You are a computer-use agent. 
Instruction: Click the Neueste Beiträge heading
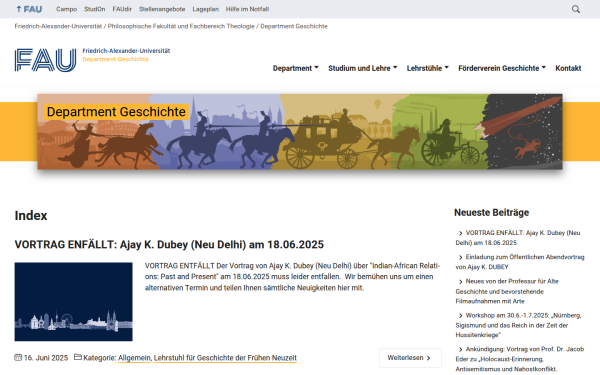[x=491, y=212]
